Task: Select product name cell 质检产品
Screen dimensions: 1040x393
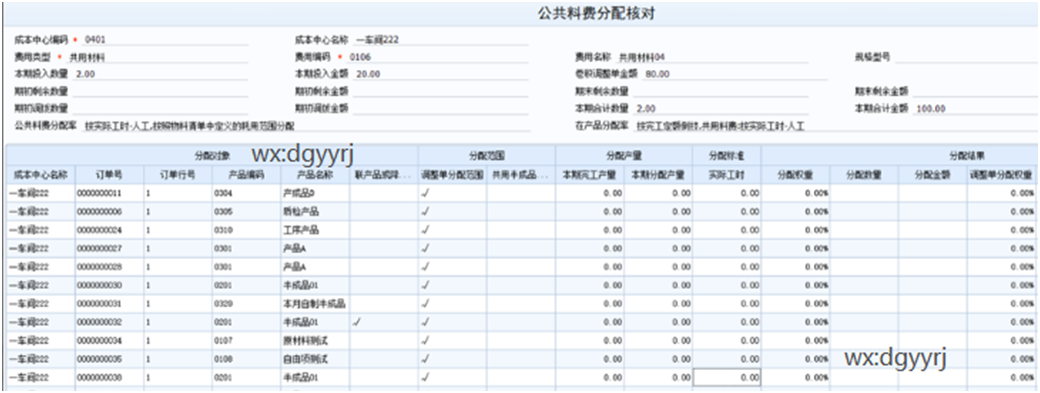Action: pos(315,211)
